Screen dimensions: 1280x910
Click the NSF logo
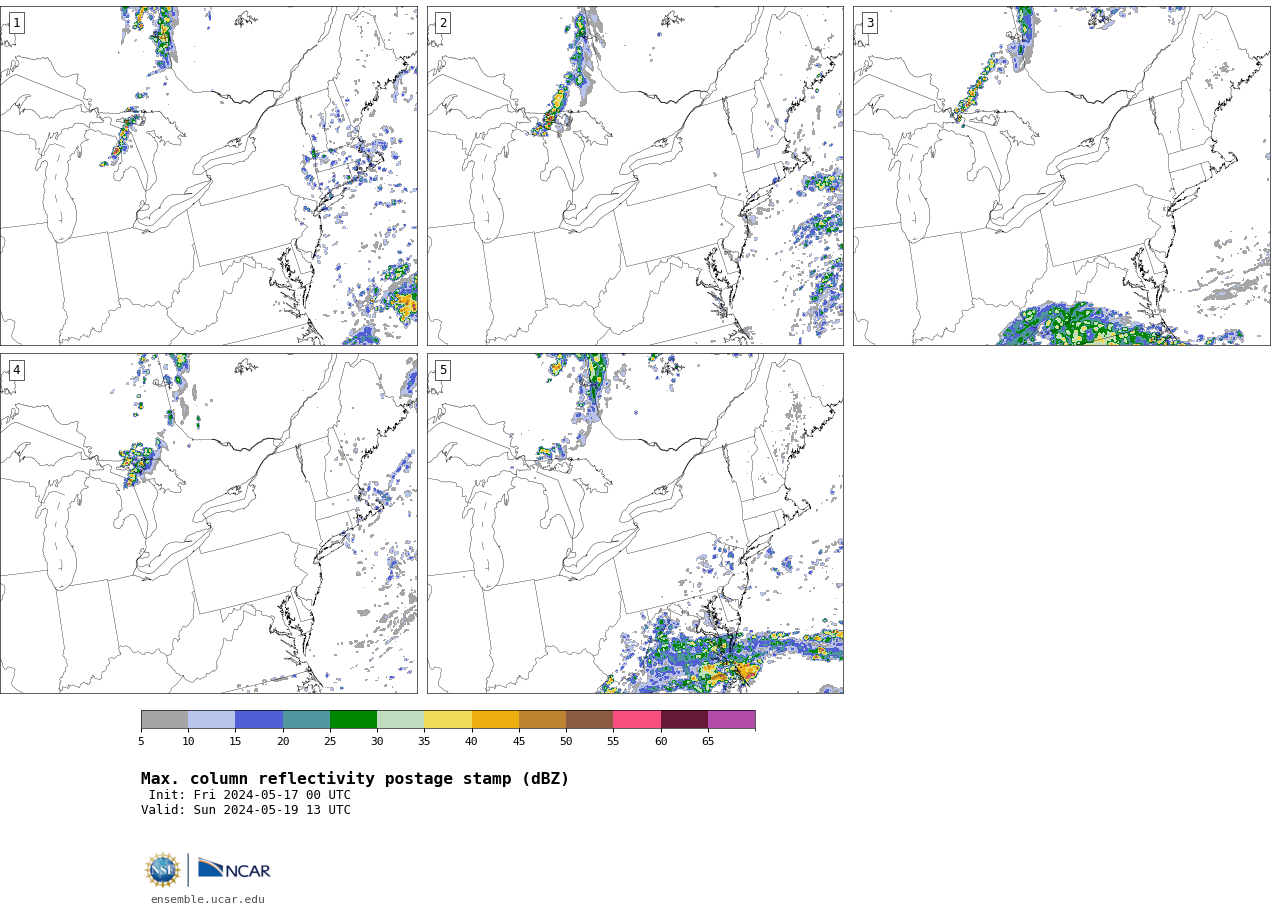[162, 870]
